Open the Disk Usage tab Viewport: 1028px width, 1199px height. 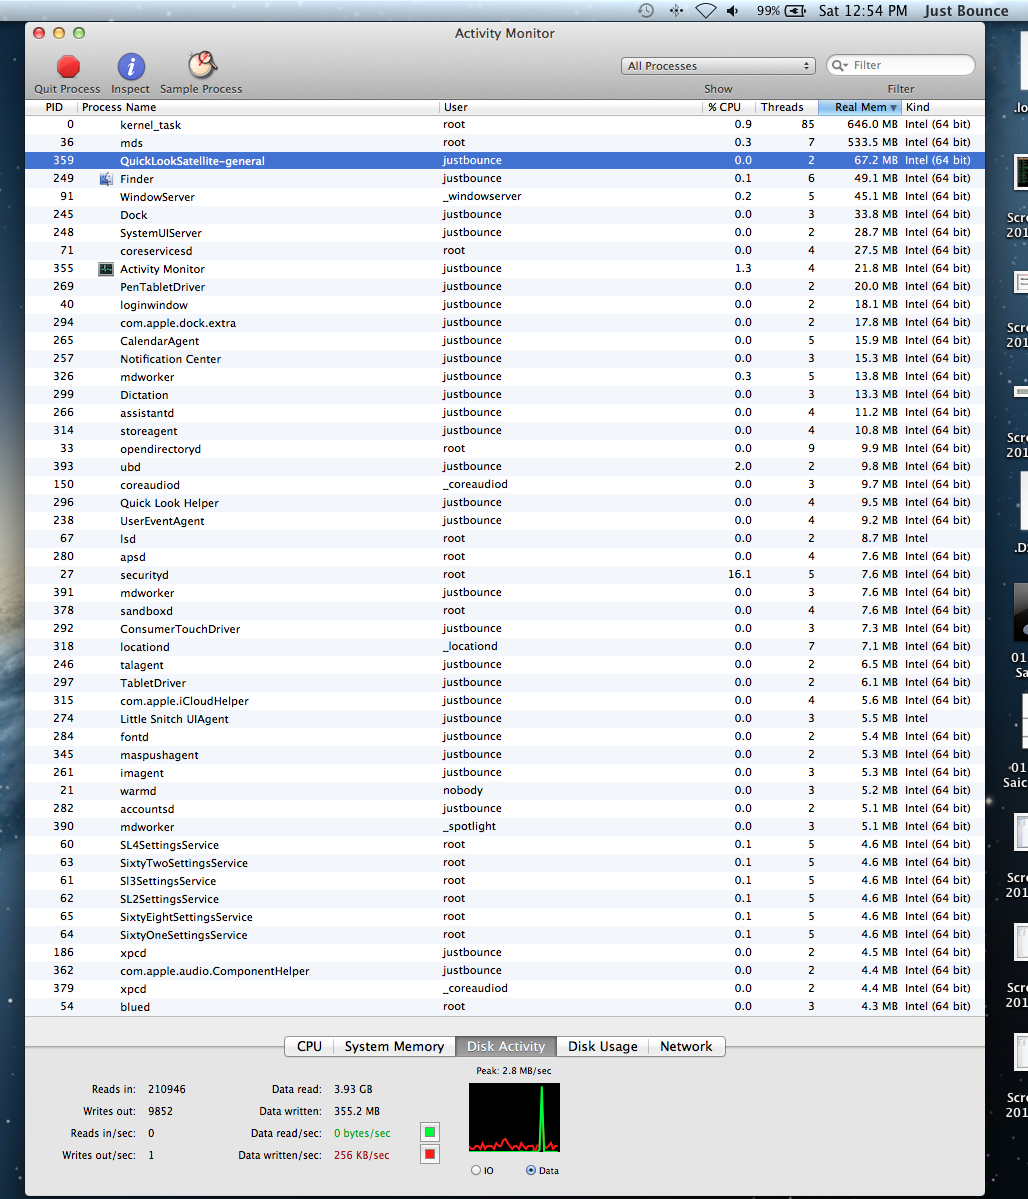[602, 1046]
